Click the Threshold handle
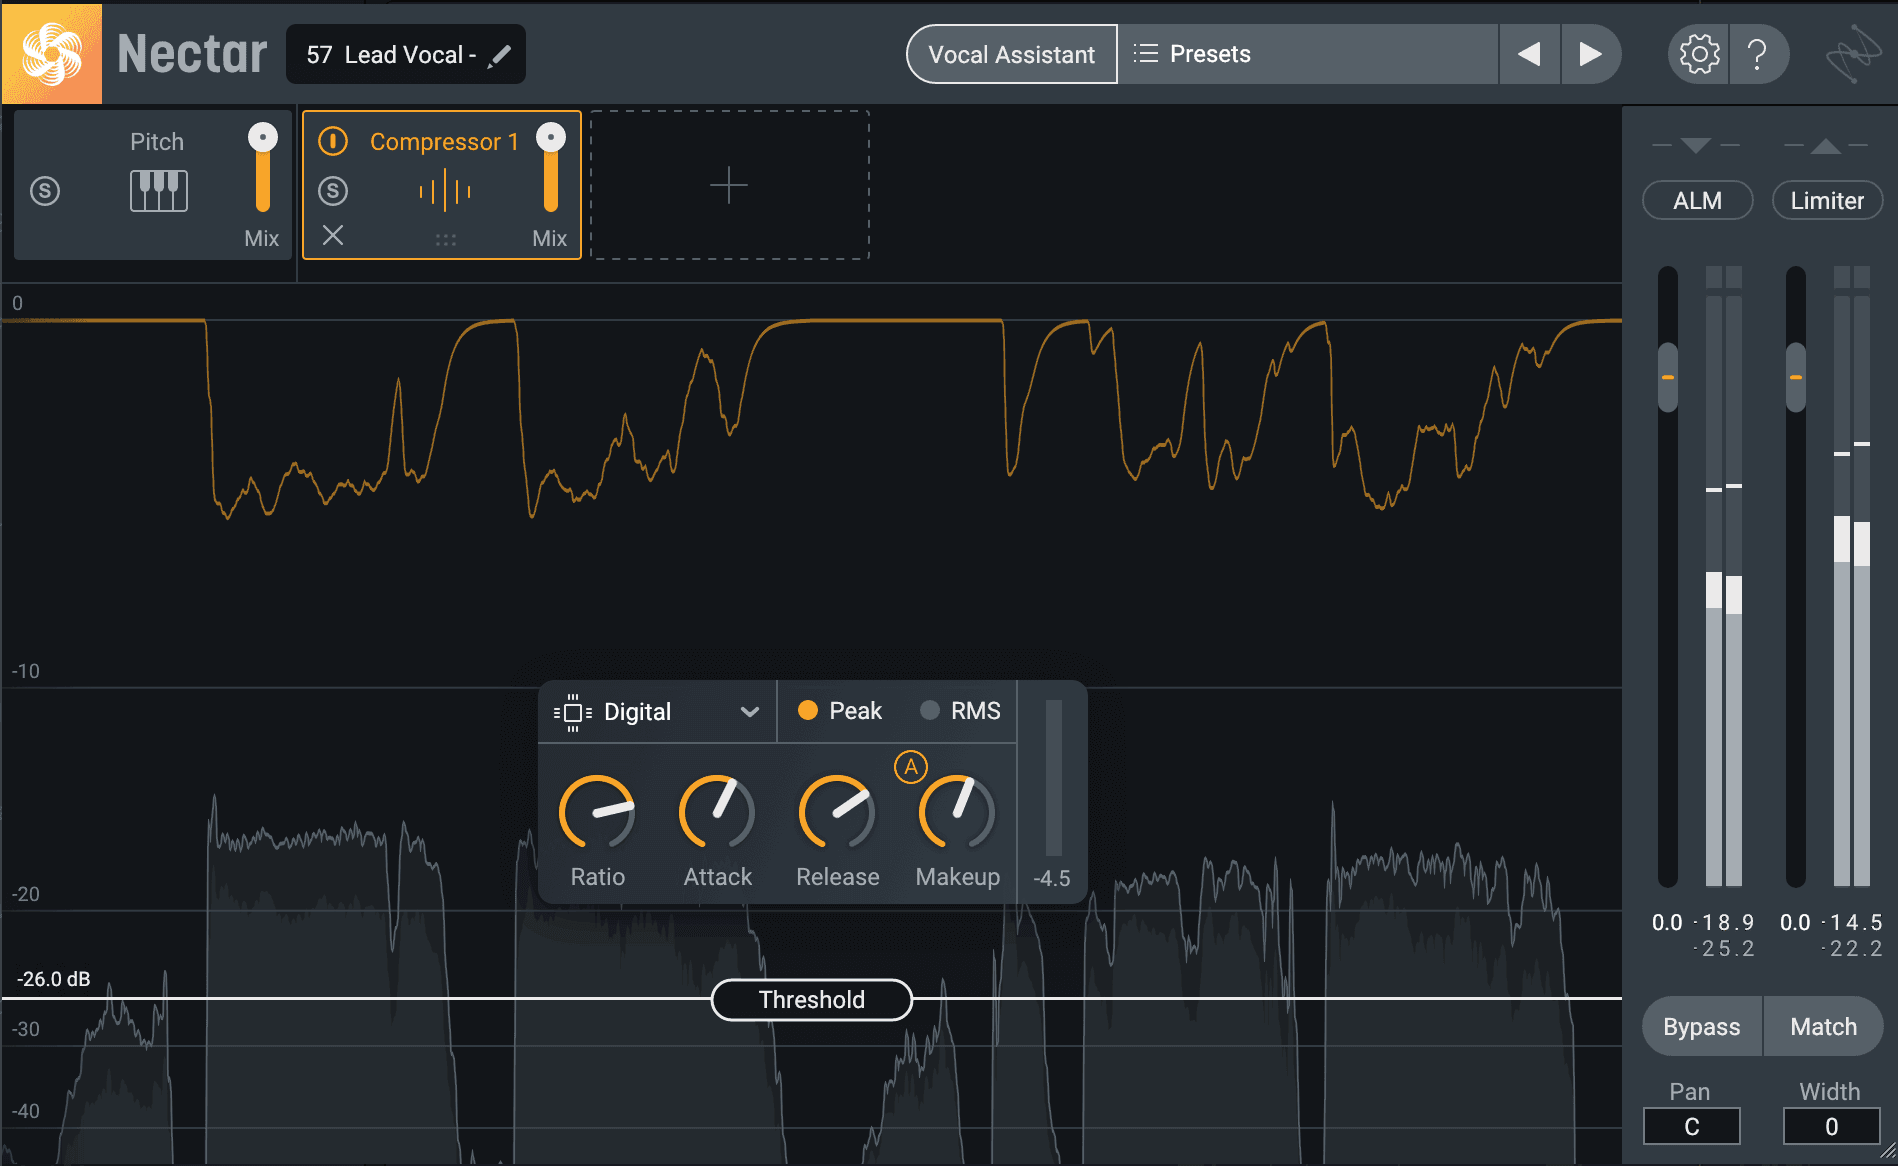The width and height of the screenshot is (1898, 1166). (x=811, y=1000)
